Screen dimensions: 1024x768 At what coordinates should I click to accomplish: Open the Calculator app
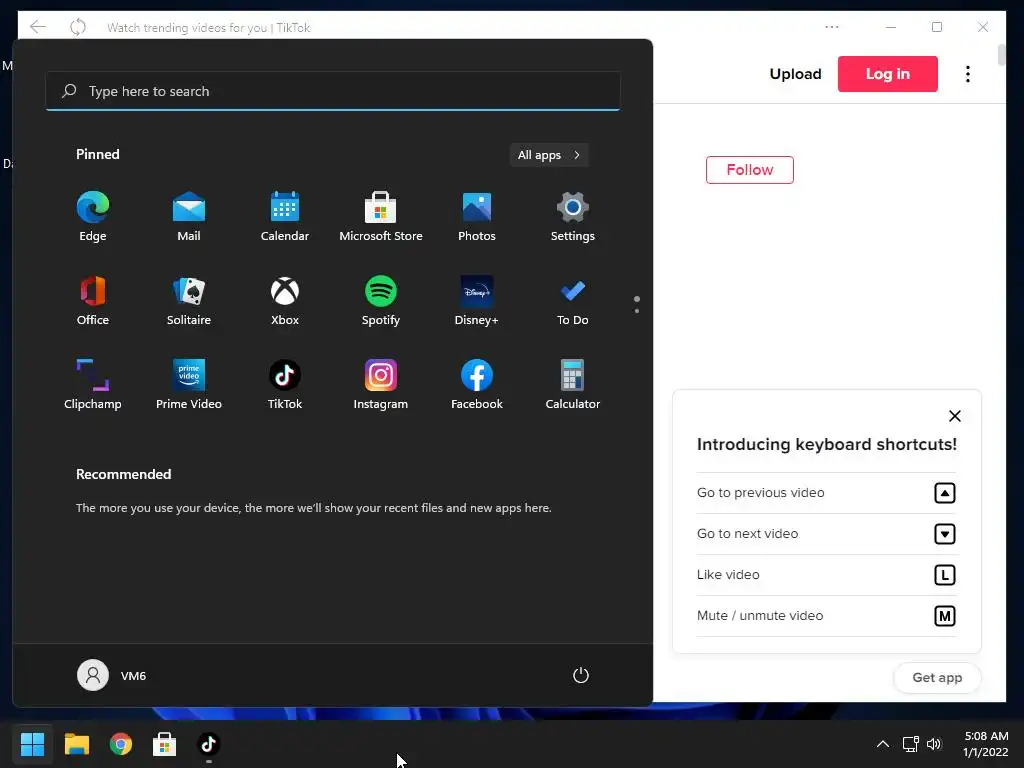(x=573, y=385)
